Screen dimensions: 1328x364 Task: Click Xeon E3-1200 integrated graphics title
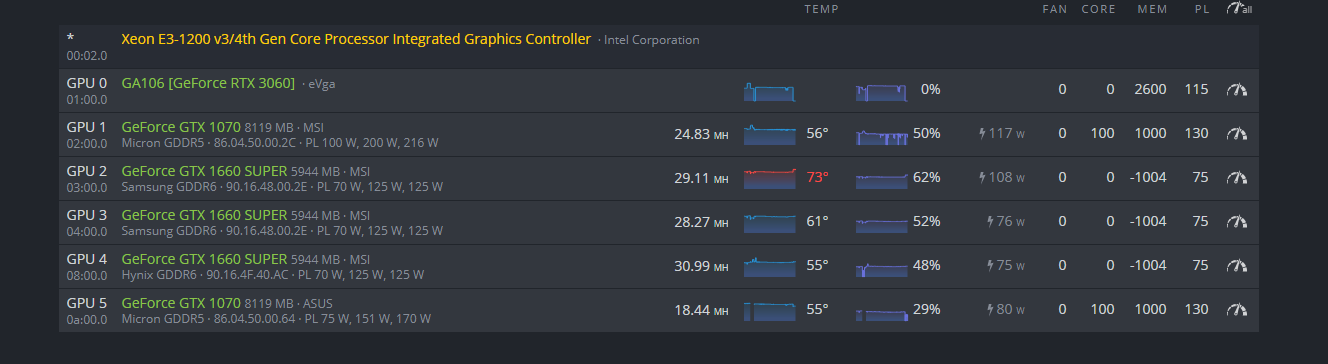356,39
